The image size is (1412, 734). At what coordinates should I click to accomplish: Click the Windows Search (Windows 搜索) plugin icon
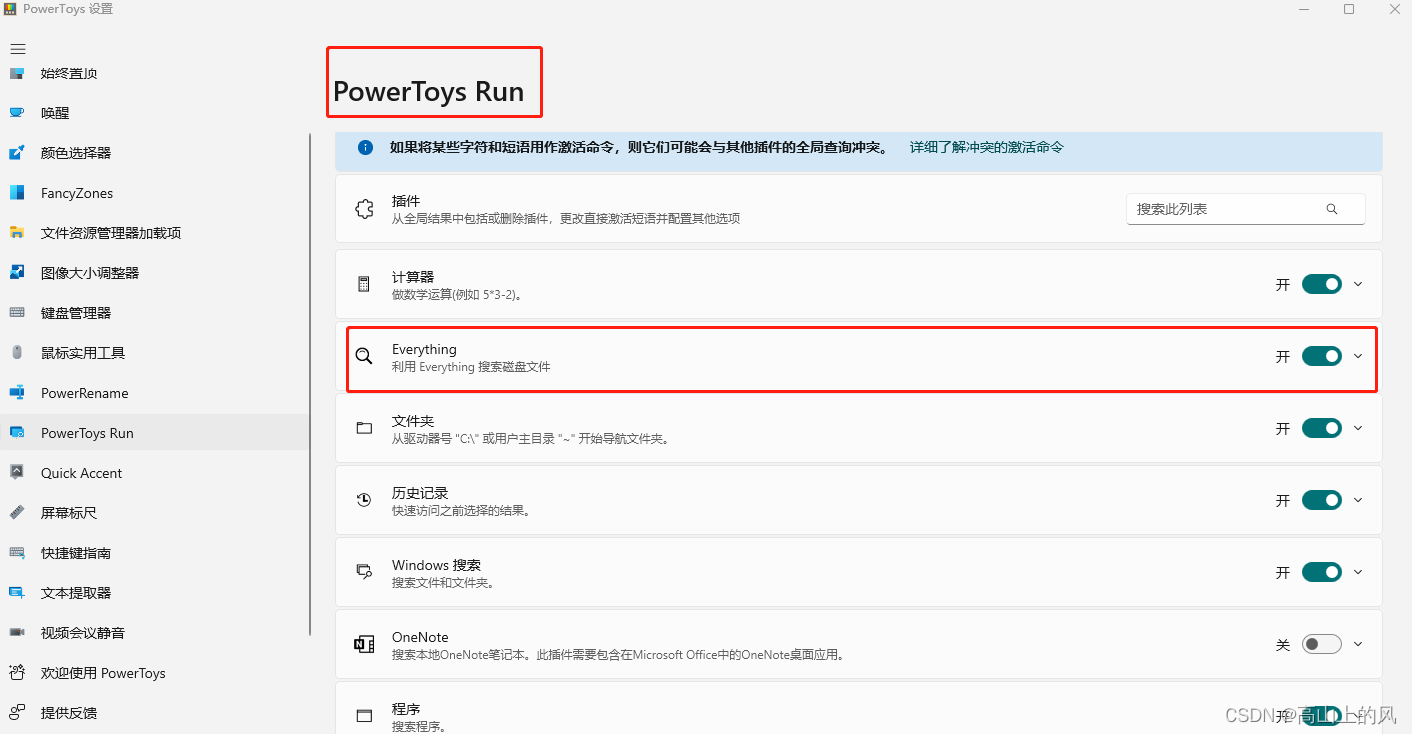(x=364, y=572)
